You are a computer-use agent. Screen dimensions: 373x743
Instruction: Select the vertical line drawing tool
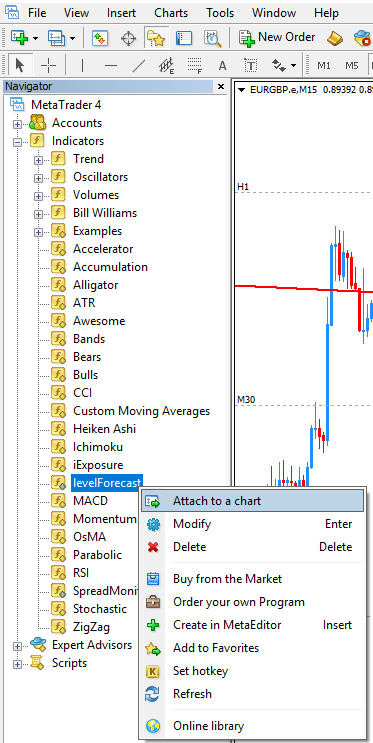tap(82, 65)
